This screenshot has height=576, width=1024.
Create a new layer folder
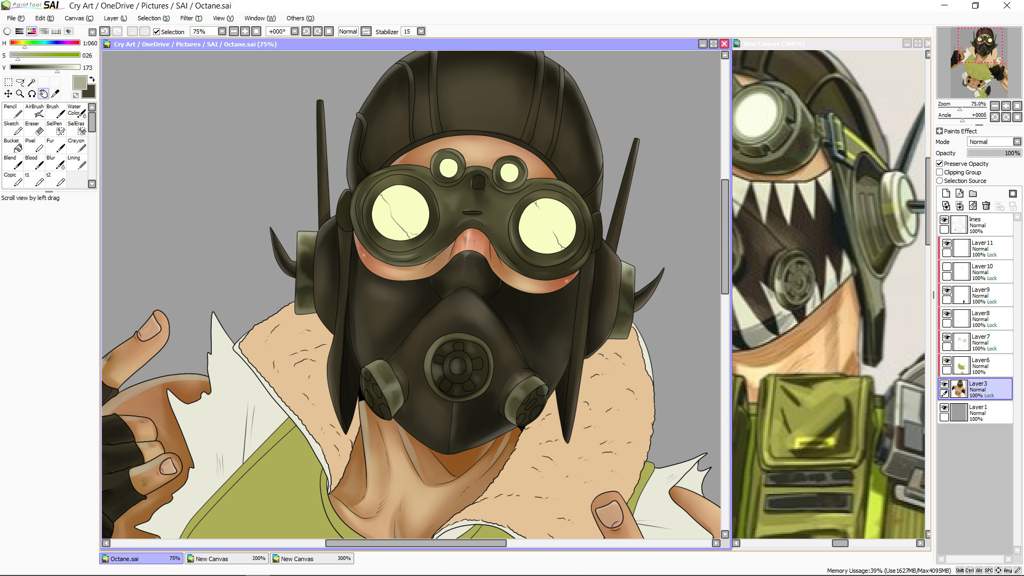973,193
